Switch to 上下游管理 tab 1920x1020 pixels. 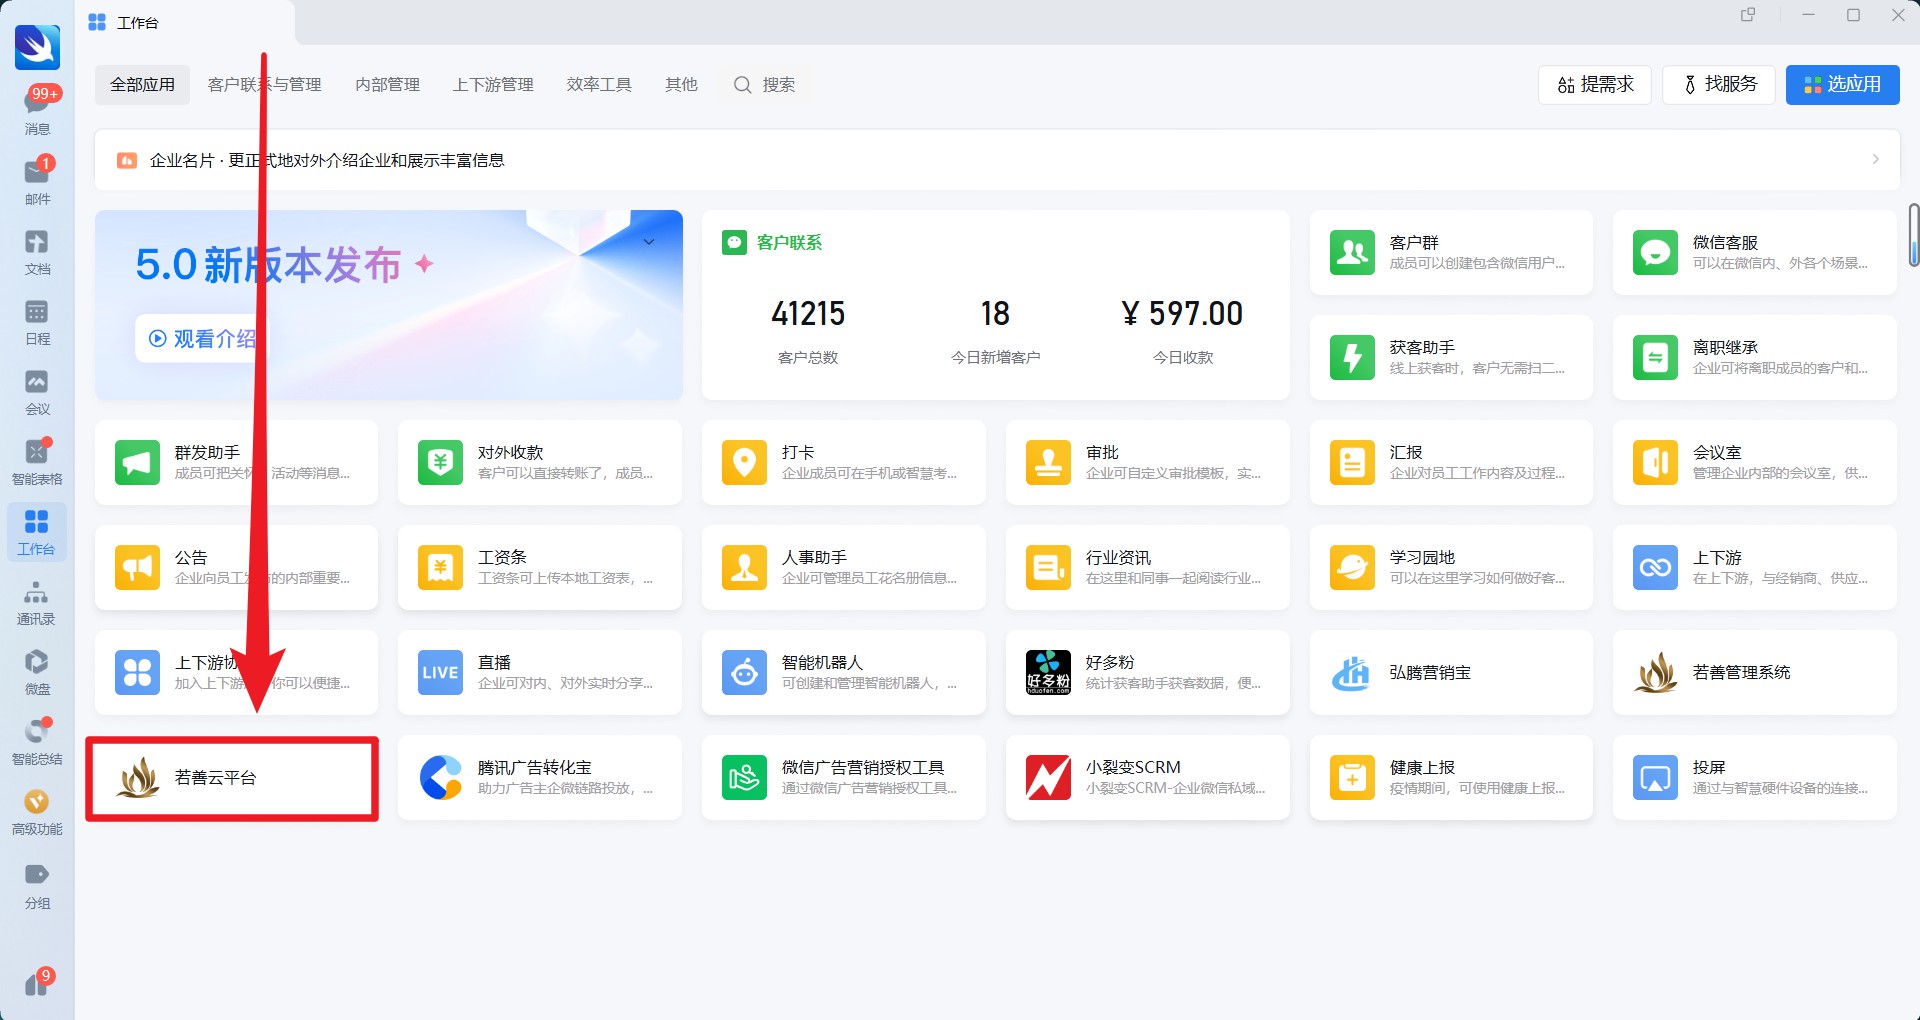(493, 85)
